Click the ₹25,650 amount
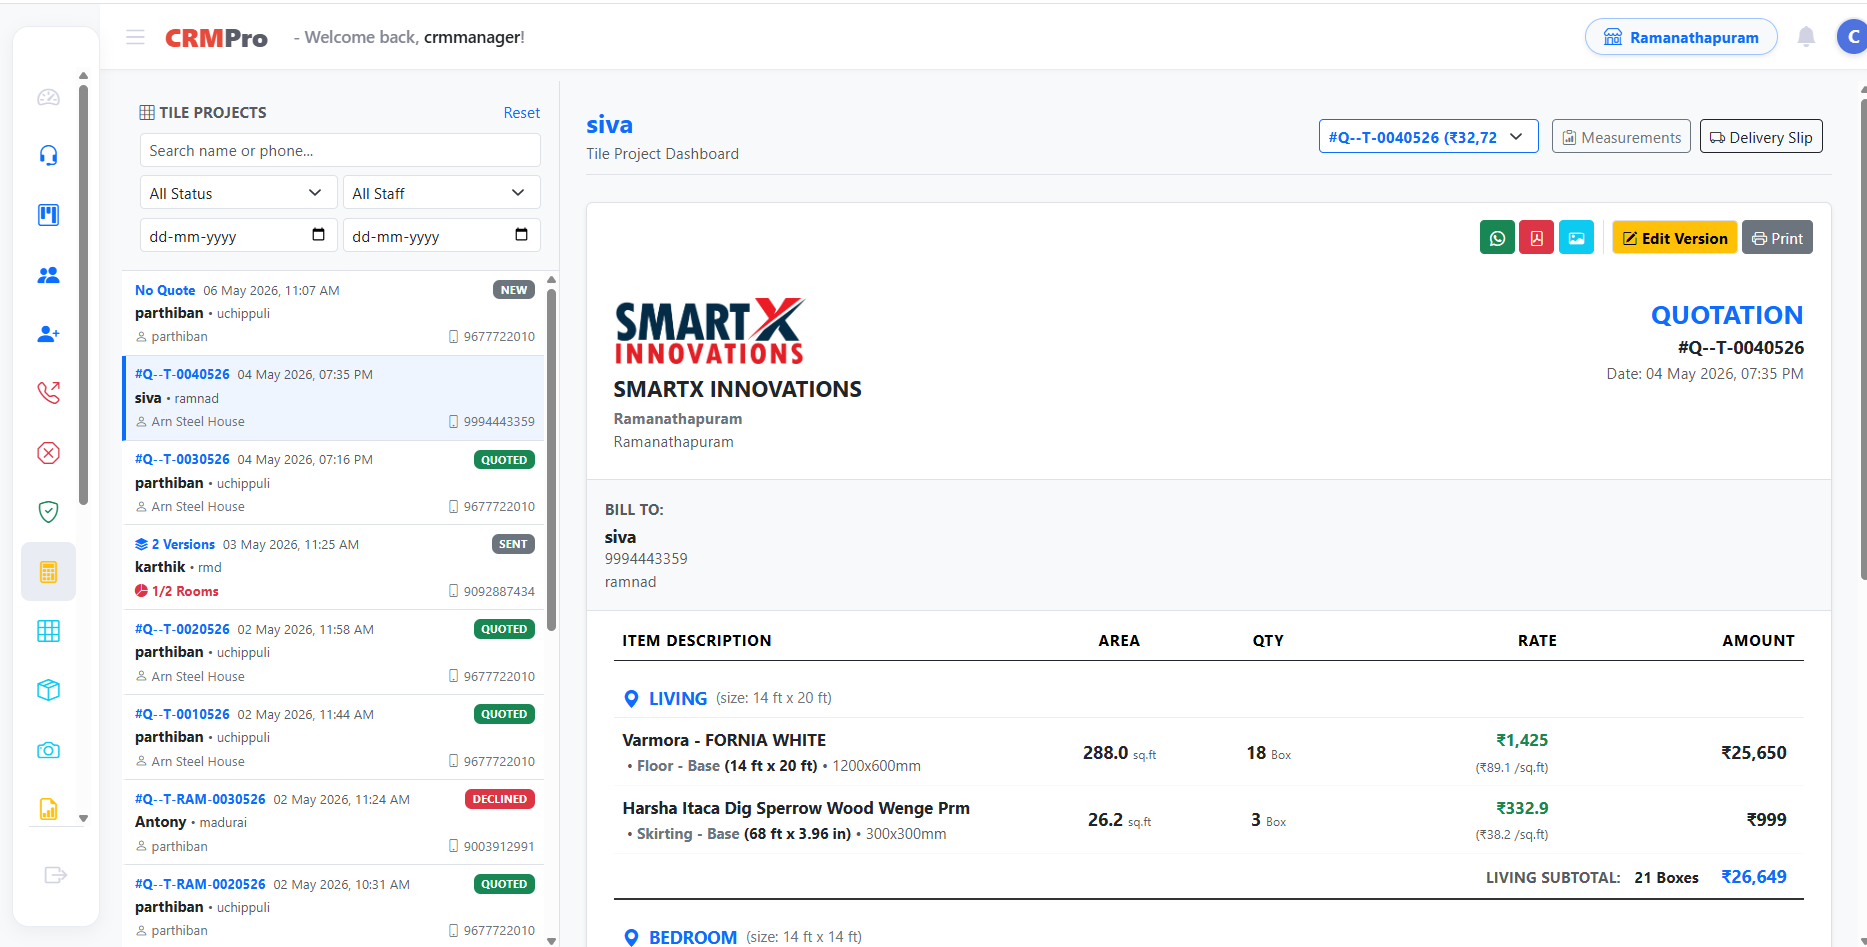 tap(1753, 752)
